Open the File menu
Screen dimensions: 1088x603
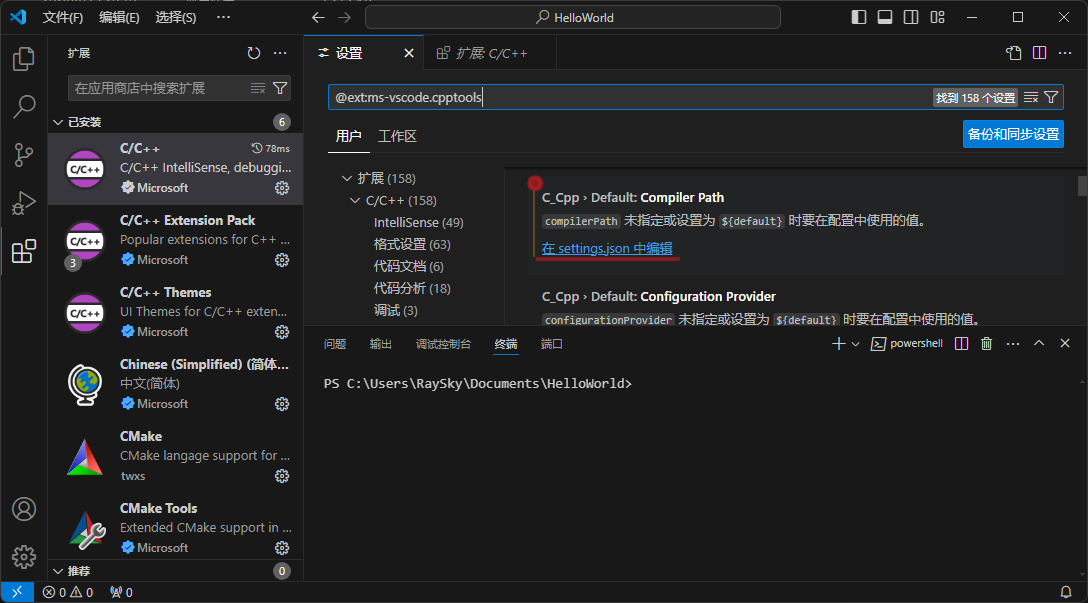[x=62, y=17]
